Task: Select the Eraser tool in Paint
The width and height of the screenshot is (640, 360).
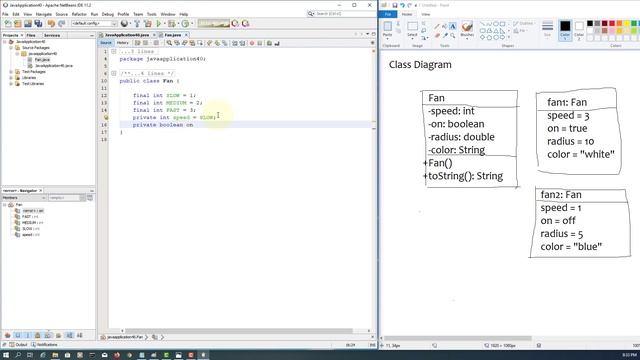Action: pos(437,36)
